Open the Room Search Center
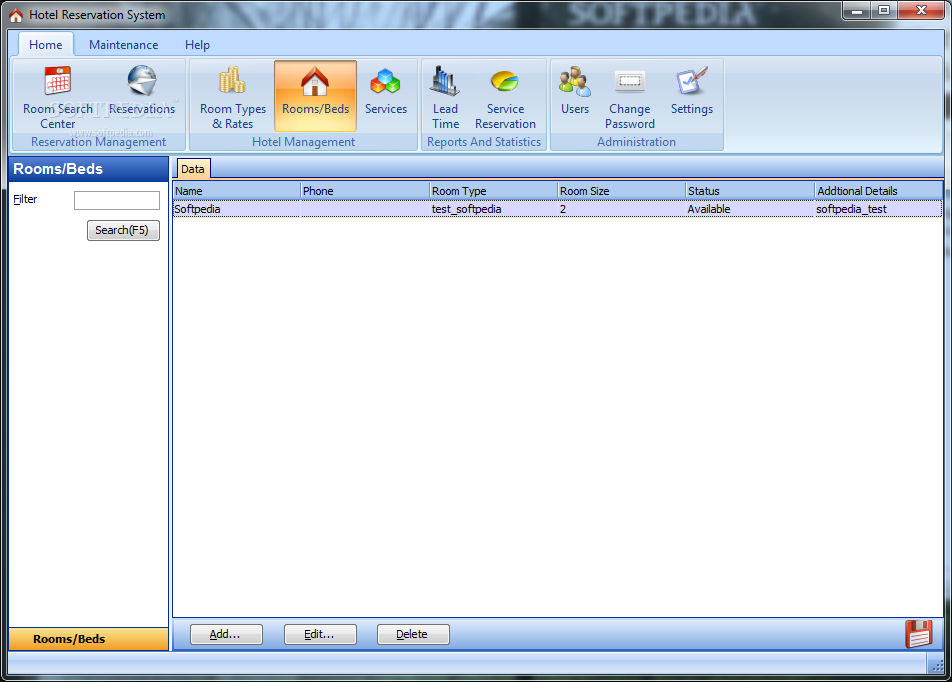Image resolution: width=952 pixels, height=682 pixels. (x=58, y=97)
